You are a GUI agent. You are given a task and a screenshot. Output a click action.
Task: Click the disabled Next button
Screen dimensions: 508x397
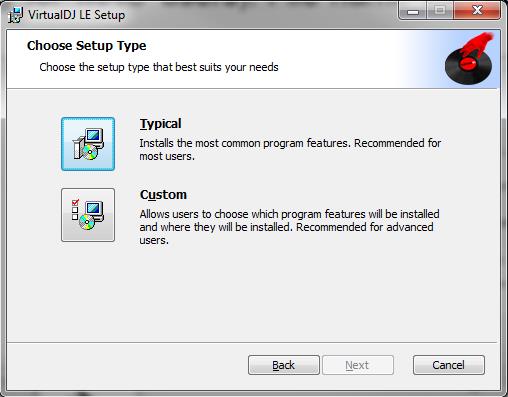pos(358,365)
